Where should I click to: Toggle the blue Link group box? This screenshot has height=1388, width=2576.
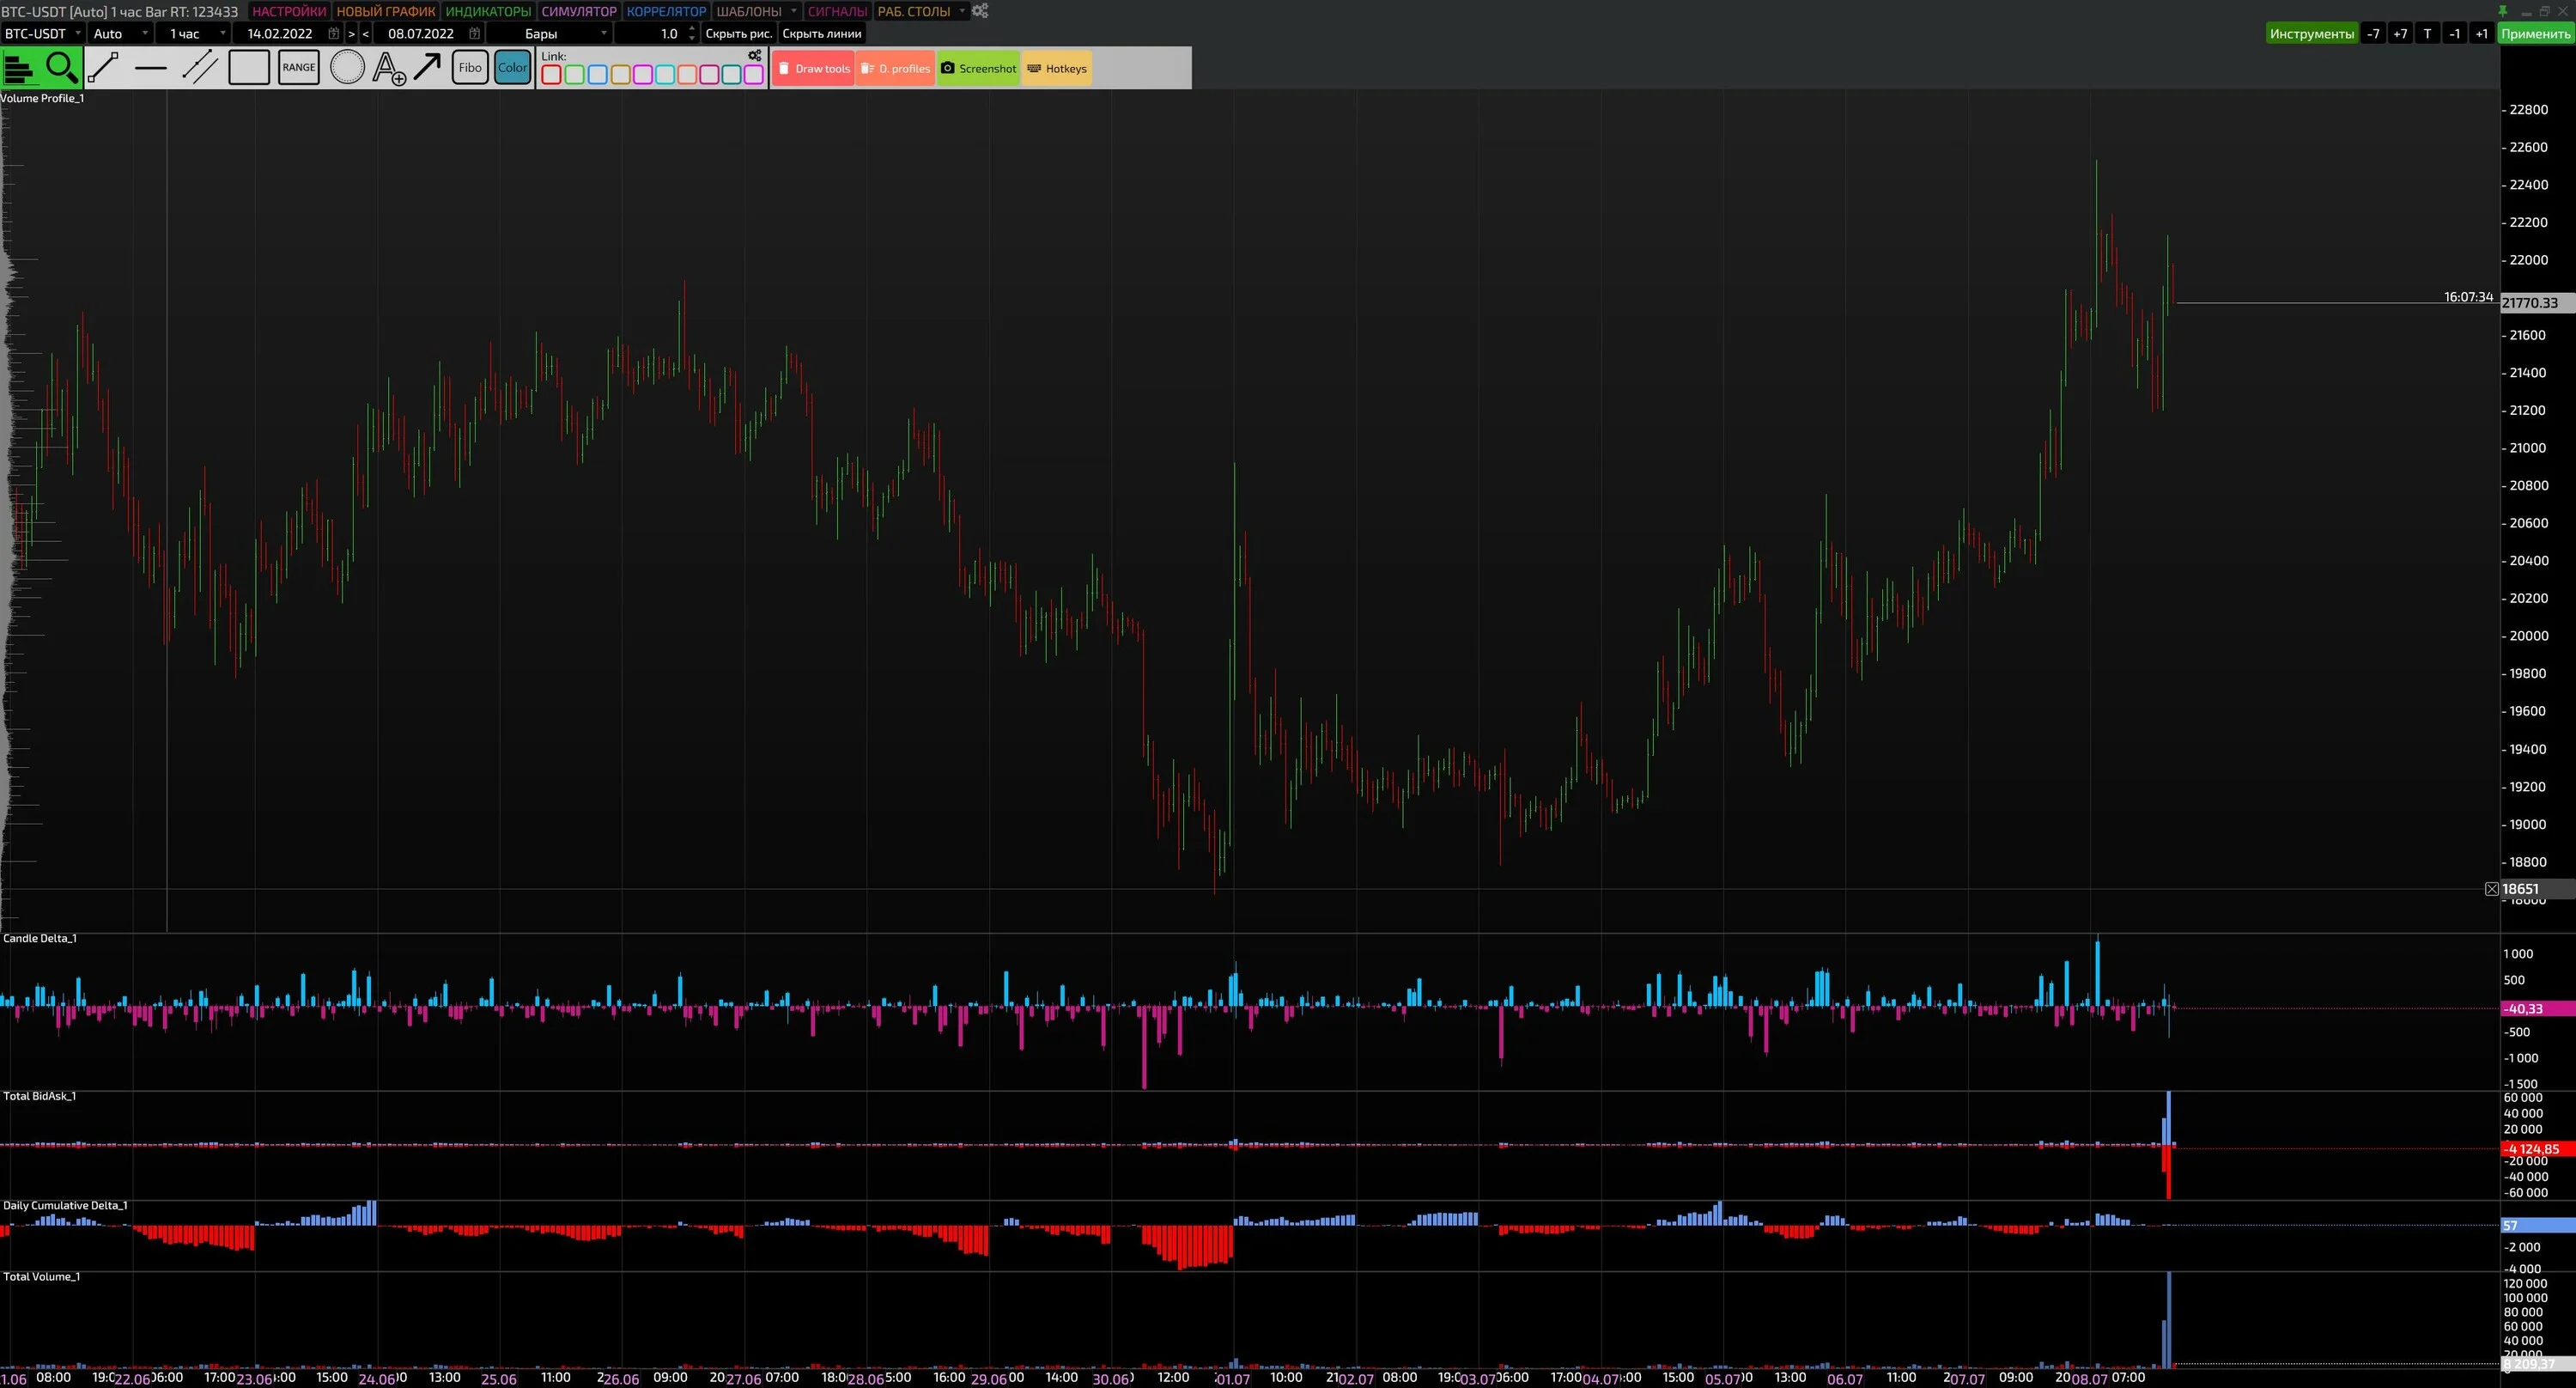598,75
